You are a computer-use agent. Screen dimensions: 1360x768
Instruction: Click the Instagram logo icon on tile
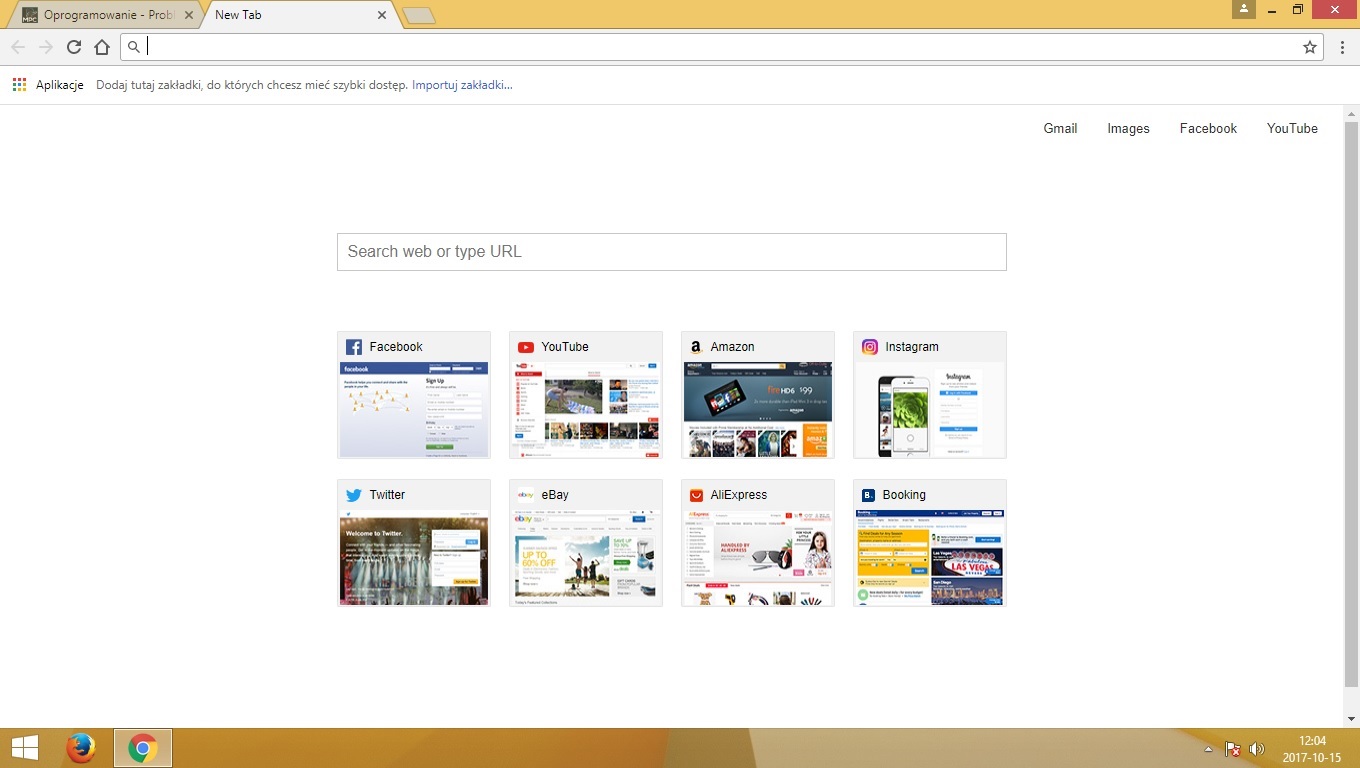[x=870, y=347]
